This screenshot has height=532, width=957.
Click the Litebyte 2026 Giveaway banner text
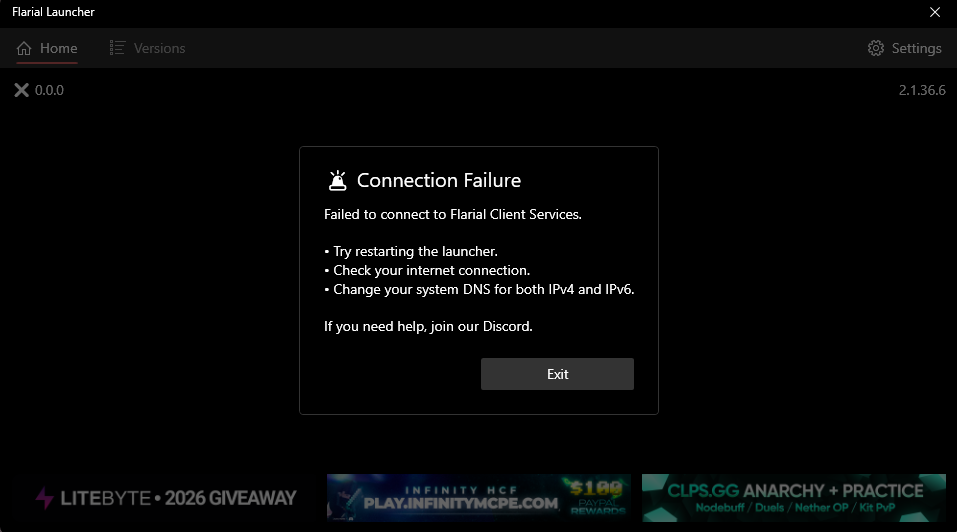pyautogui.click(x=178, y=498)
